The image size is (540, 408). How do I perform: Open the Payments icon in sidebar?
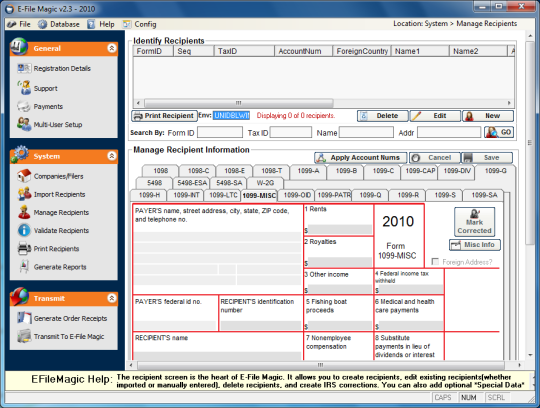[x=24, y=106]
